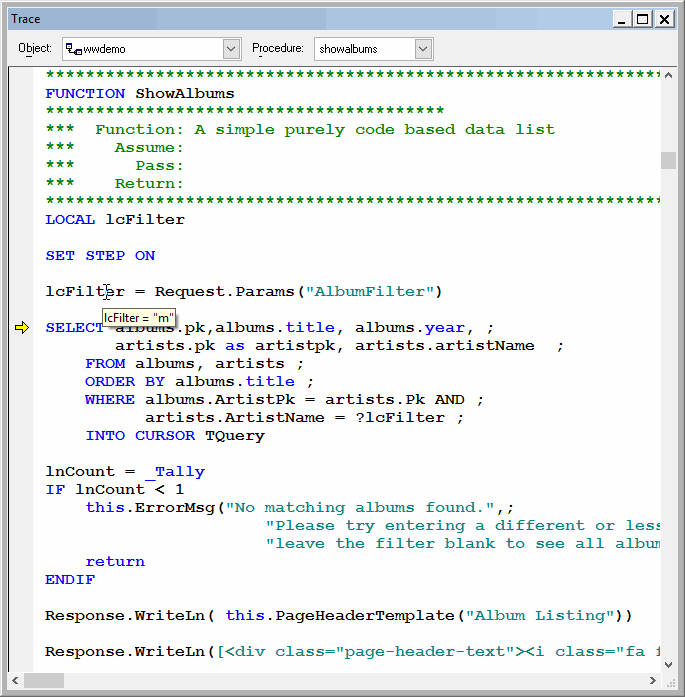Screen dimensions: 685x697
Task: Place cursor on LOCAL lcFilter line
Action: pos(115,219)
